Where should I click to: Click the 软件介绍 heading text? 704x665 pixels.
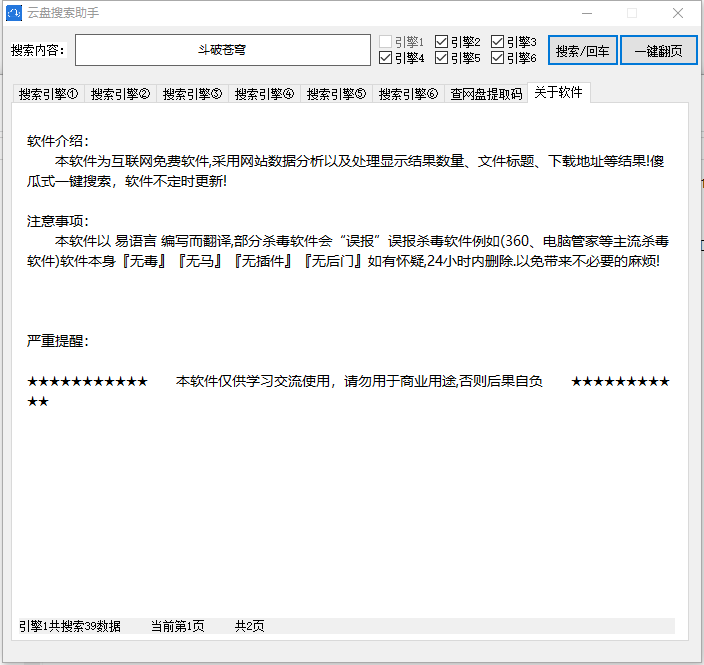(x=58, y=141)
